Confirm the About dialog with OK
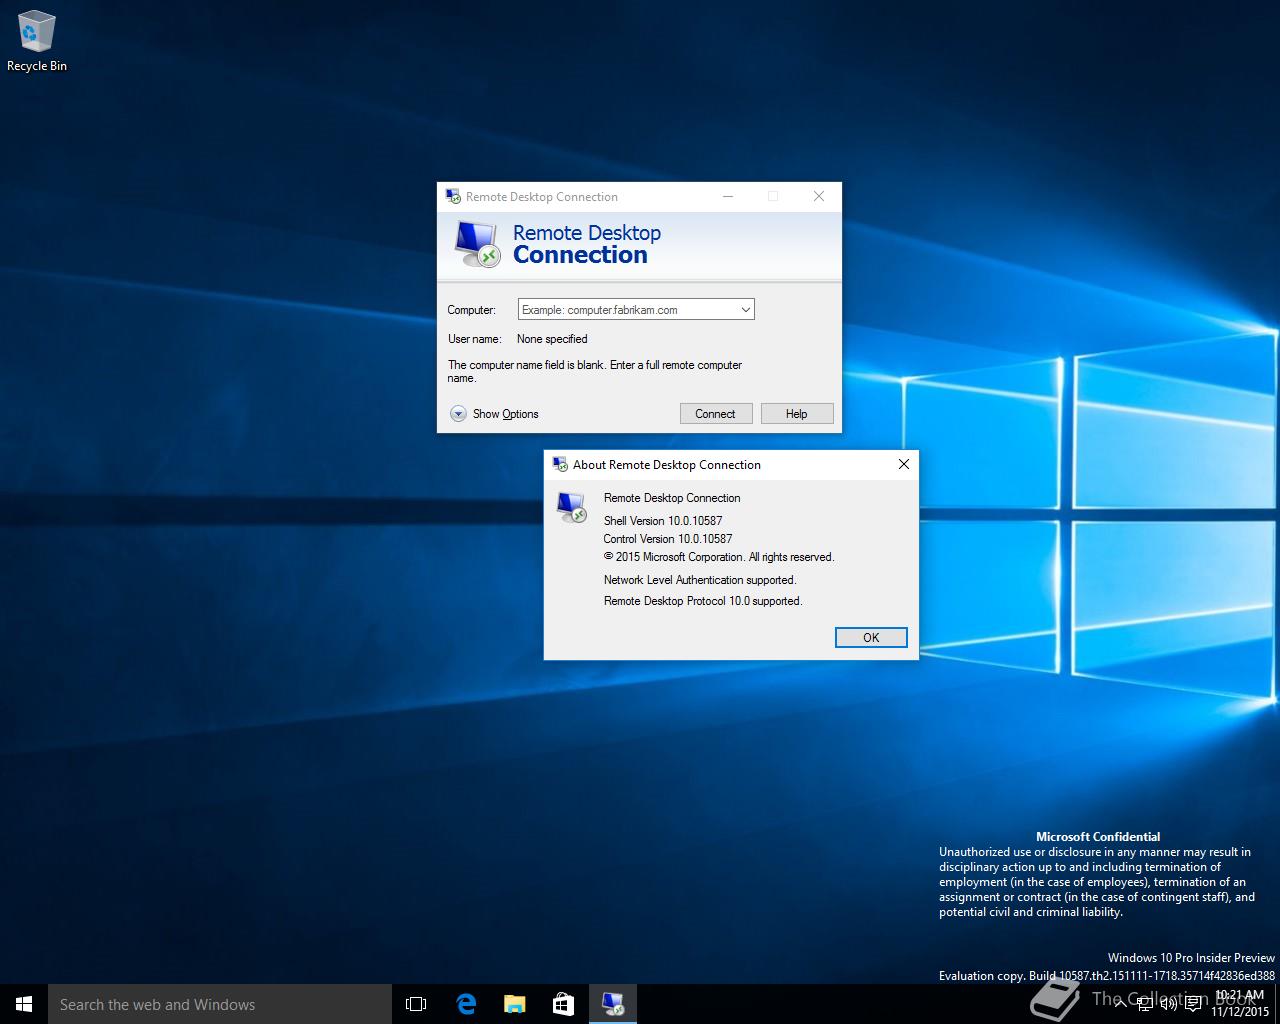 [x=871, y=638]
